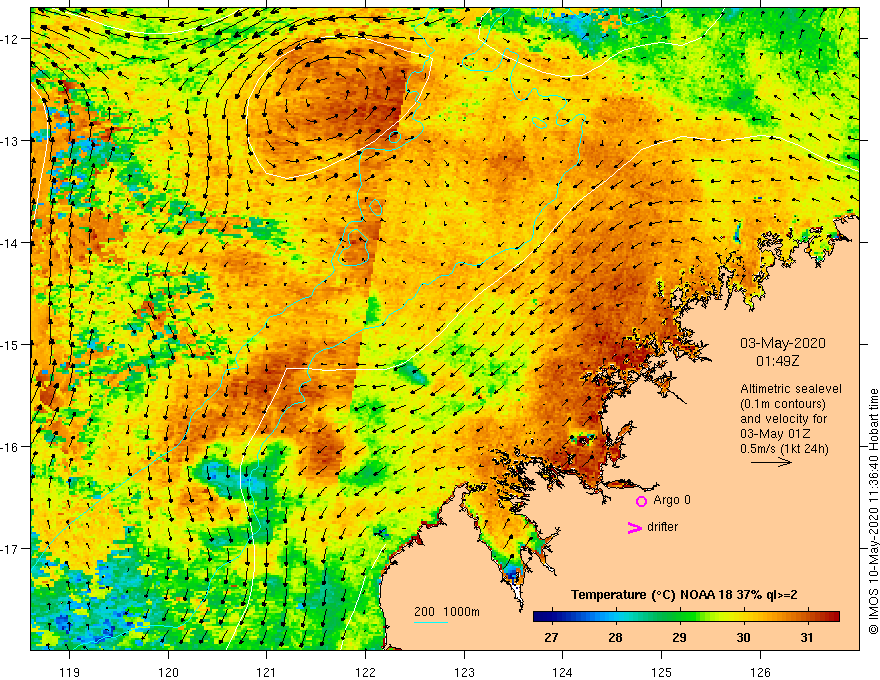The width and height of the screenshot is (880, 680).
Task: Click the 'and velocity for' caption line
Action: 783,419
